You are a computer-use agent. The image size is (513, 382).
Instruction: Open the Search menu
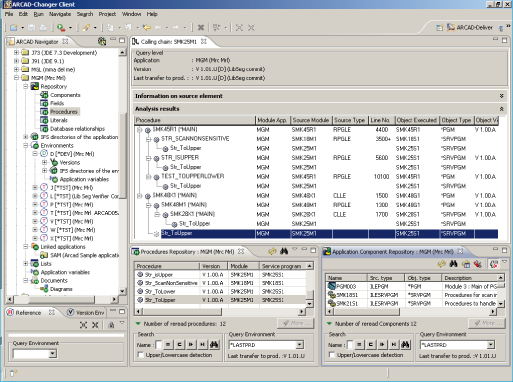(x=85, y=14)
